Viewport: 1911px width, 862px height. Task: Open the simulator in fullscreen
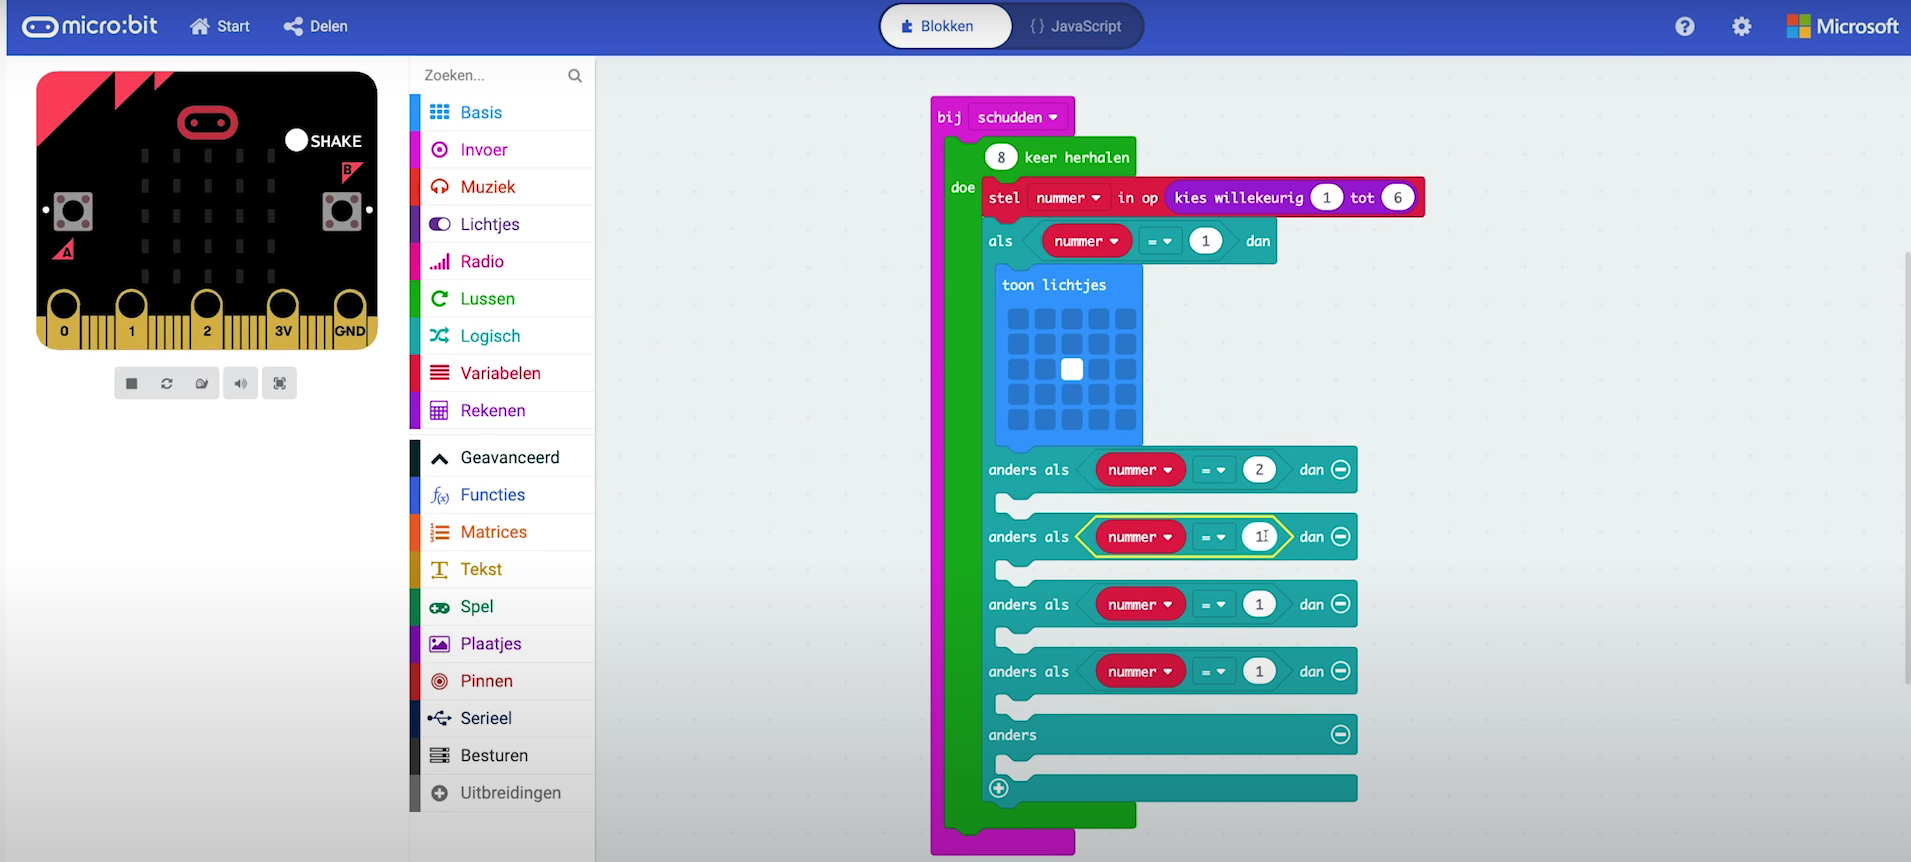point(279,384)
